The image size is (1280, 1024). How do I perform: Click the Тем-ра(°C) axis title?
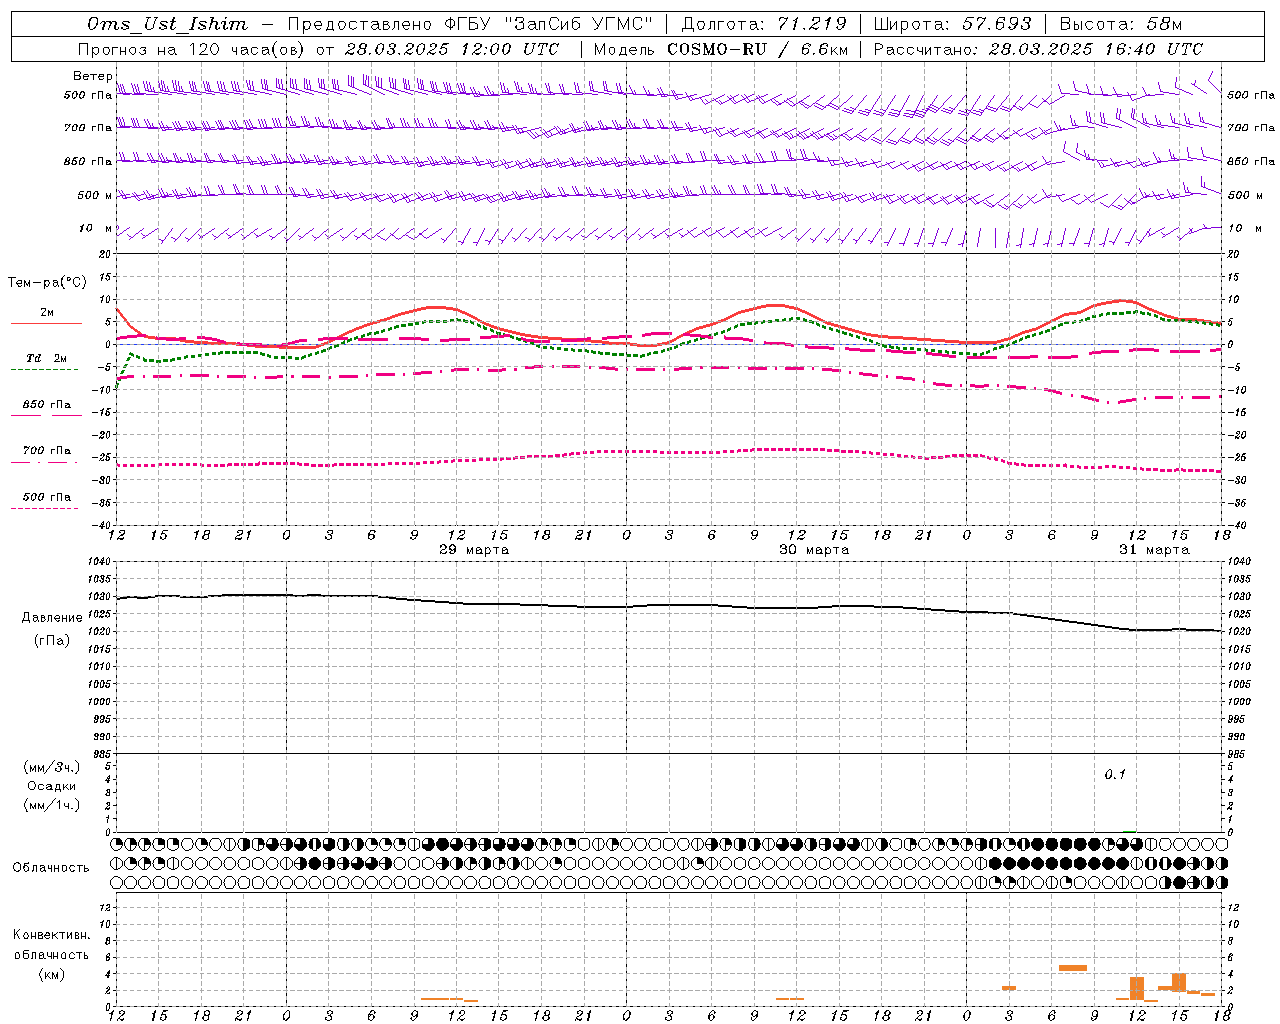click(47, 283)
